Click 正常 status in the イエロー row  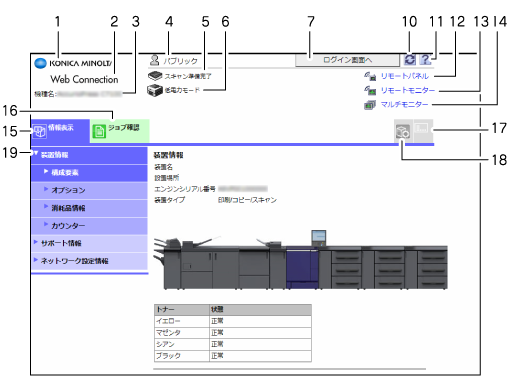point(217,321)
